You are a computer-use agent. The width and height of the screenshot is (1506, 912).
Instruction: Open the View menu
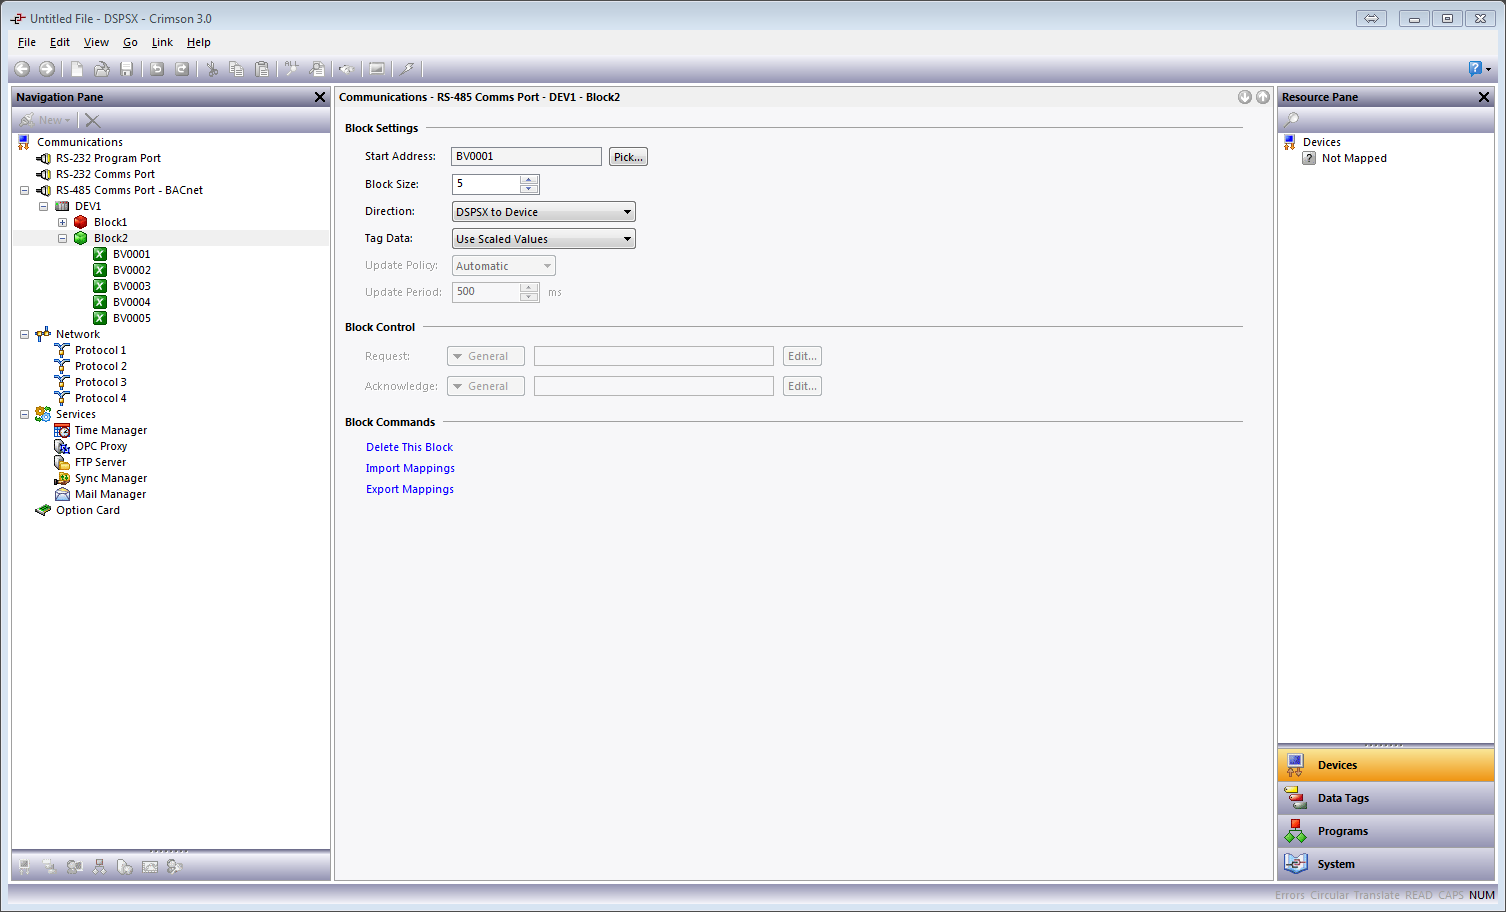[x=96, y=42]
